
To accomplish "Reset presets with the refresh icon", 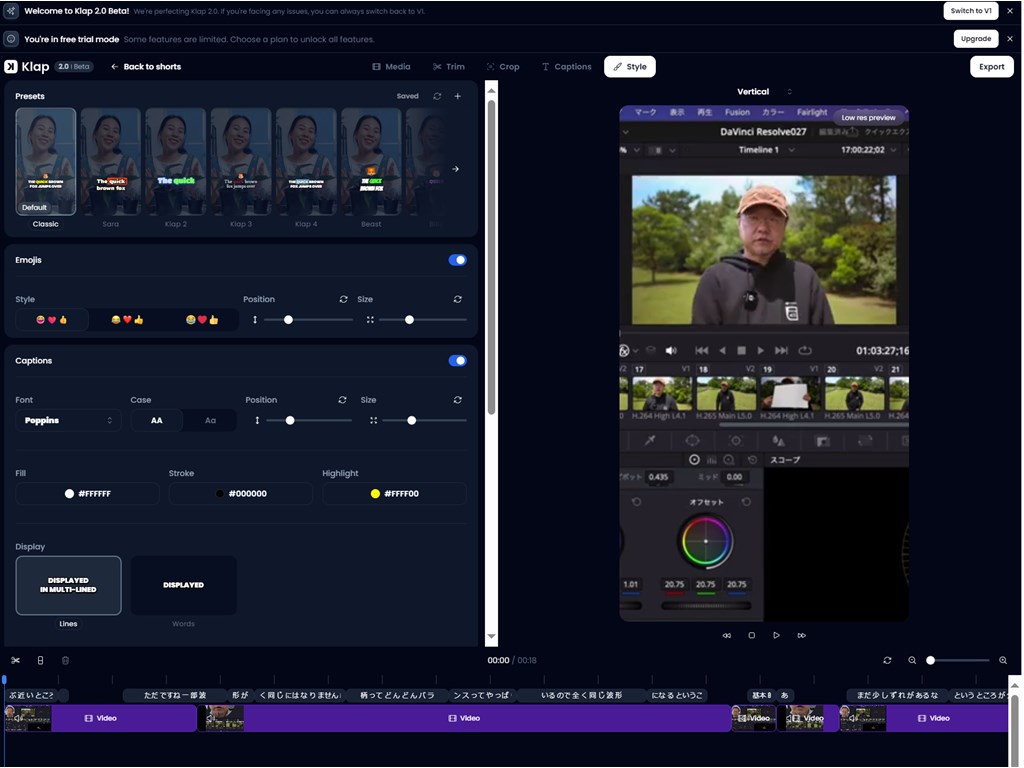I will click(437, 96).
